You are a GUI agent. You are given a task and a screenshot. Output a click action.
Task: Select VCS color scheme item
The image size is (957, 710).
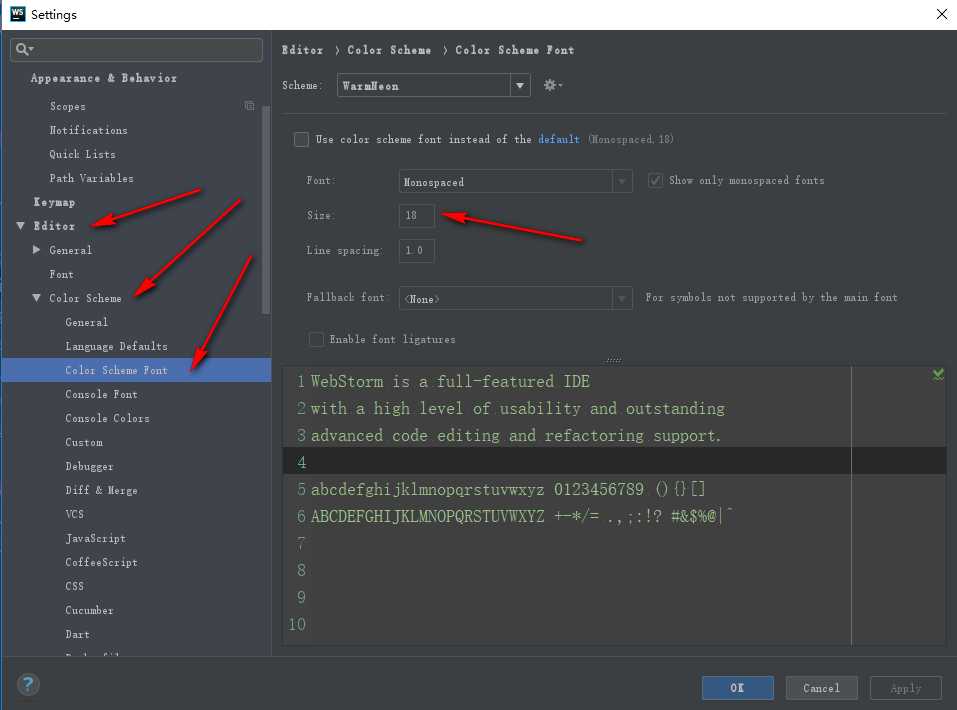(x=74, y=514)
